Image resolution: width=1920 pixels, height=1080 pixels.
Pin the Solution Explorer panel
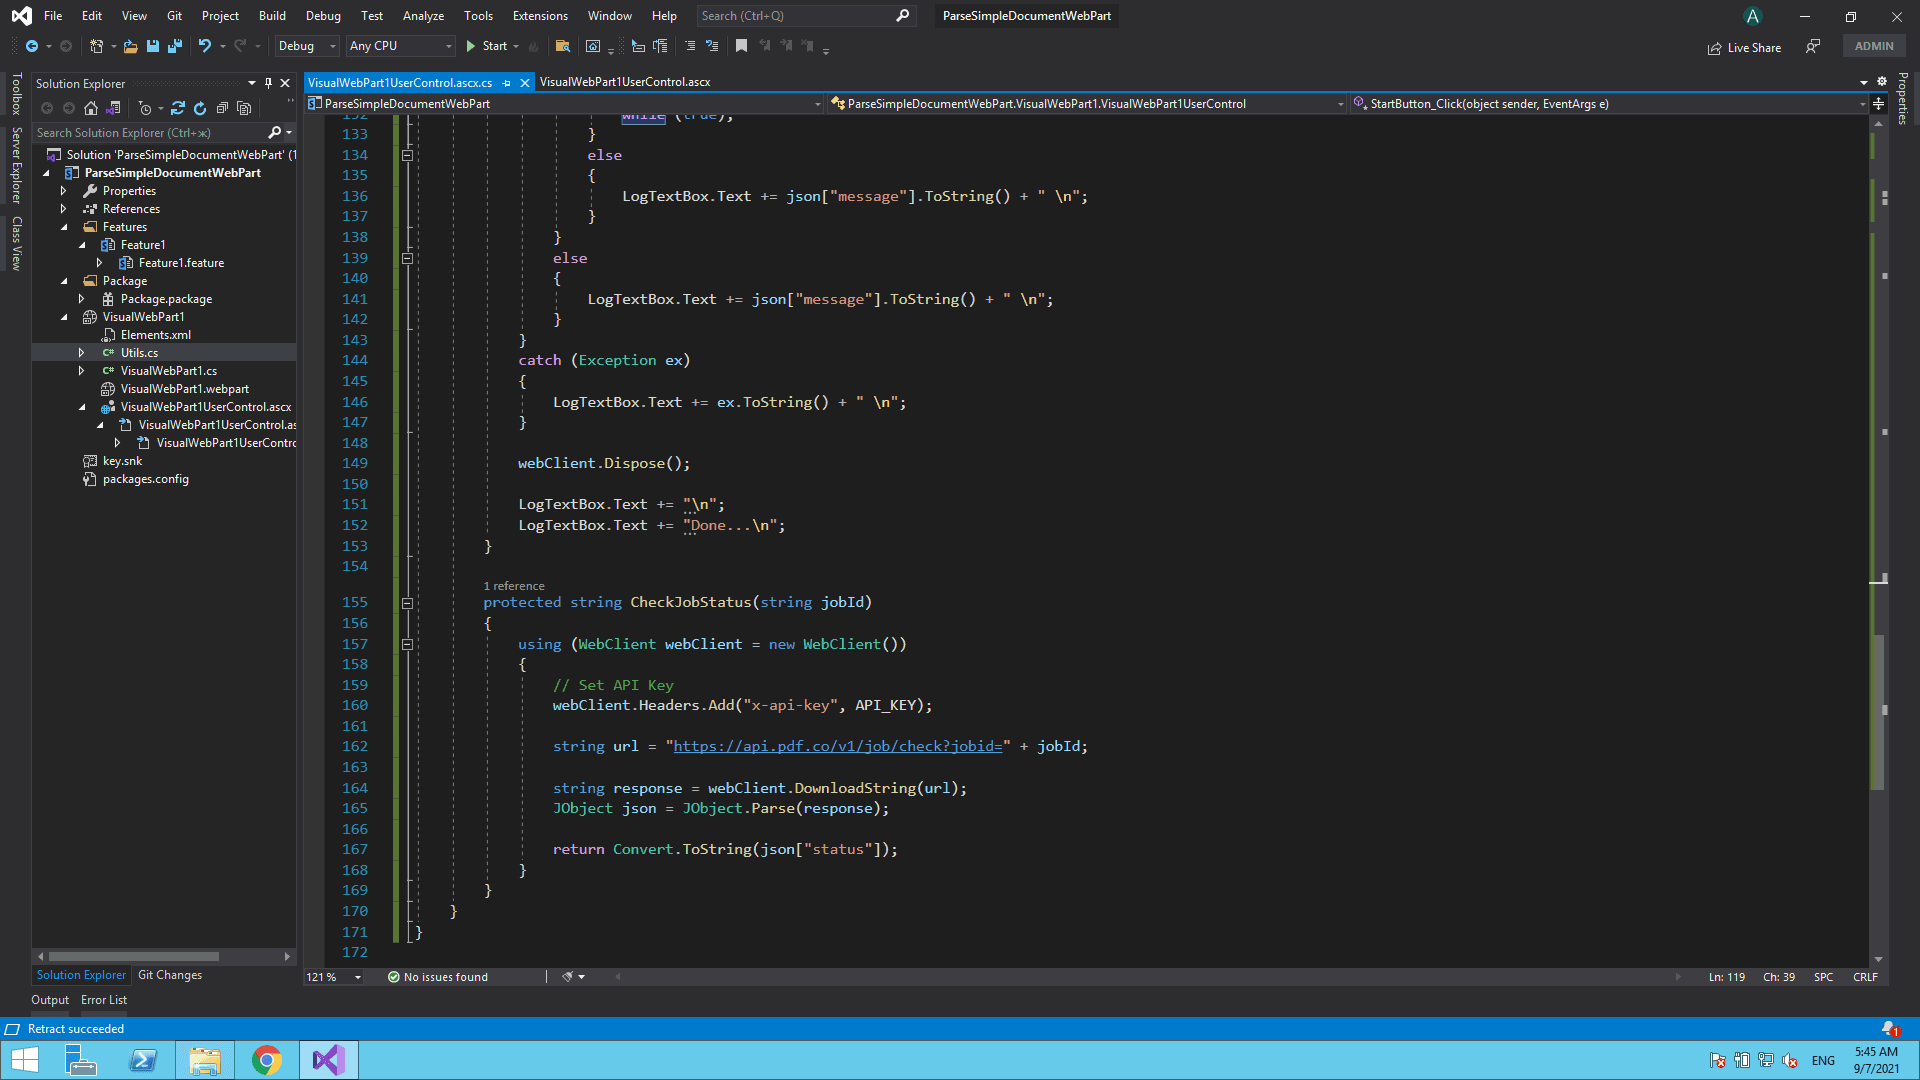(268, 83)
